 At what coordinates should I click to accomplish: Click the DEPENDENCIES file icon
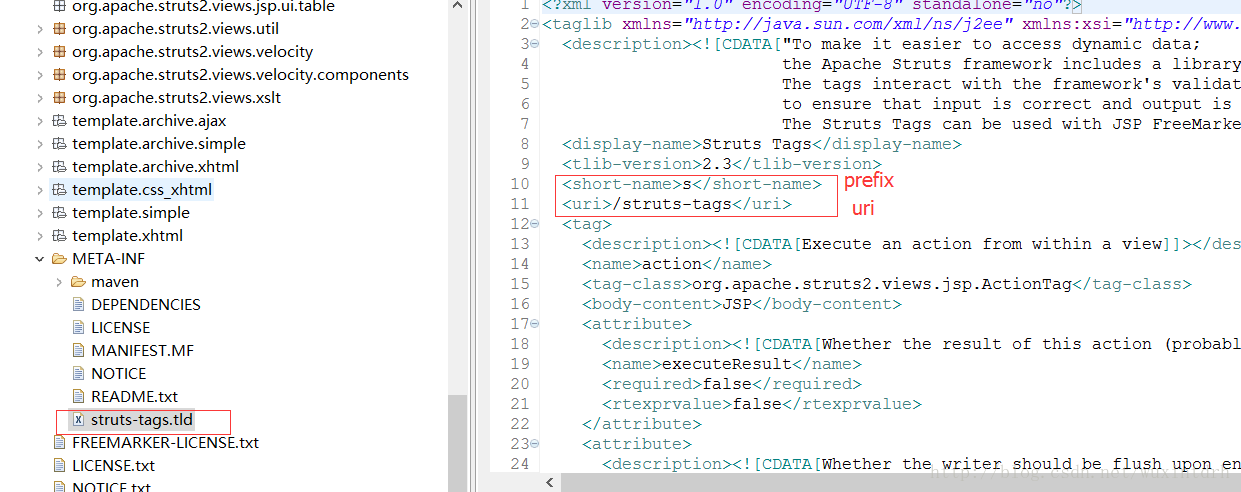click(79, 305)
